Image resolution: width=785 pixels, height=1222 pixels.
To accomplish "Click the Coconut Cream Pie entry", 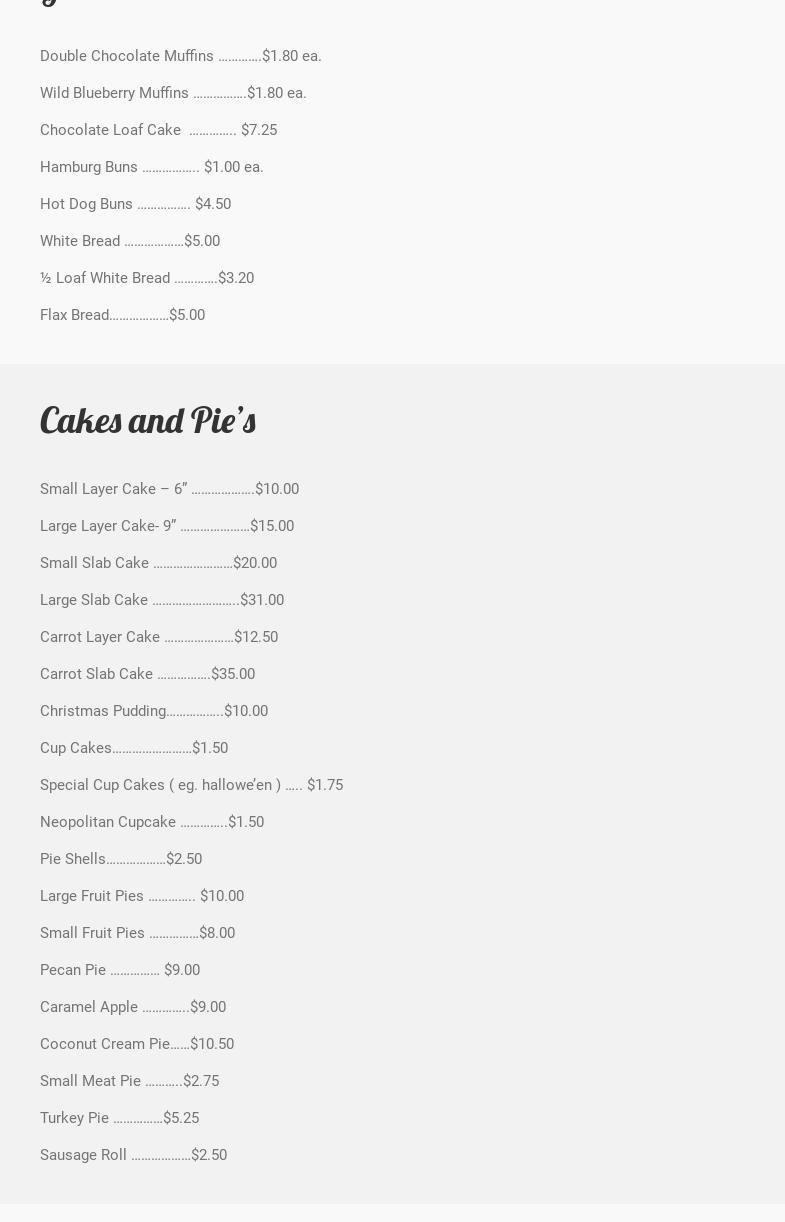I will point(137,1044).
